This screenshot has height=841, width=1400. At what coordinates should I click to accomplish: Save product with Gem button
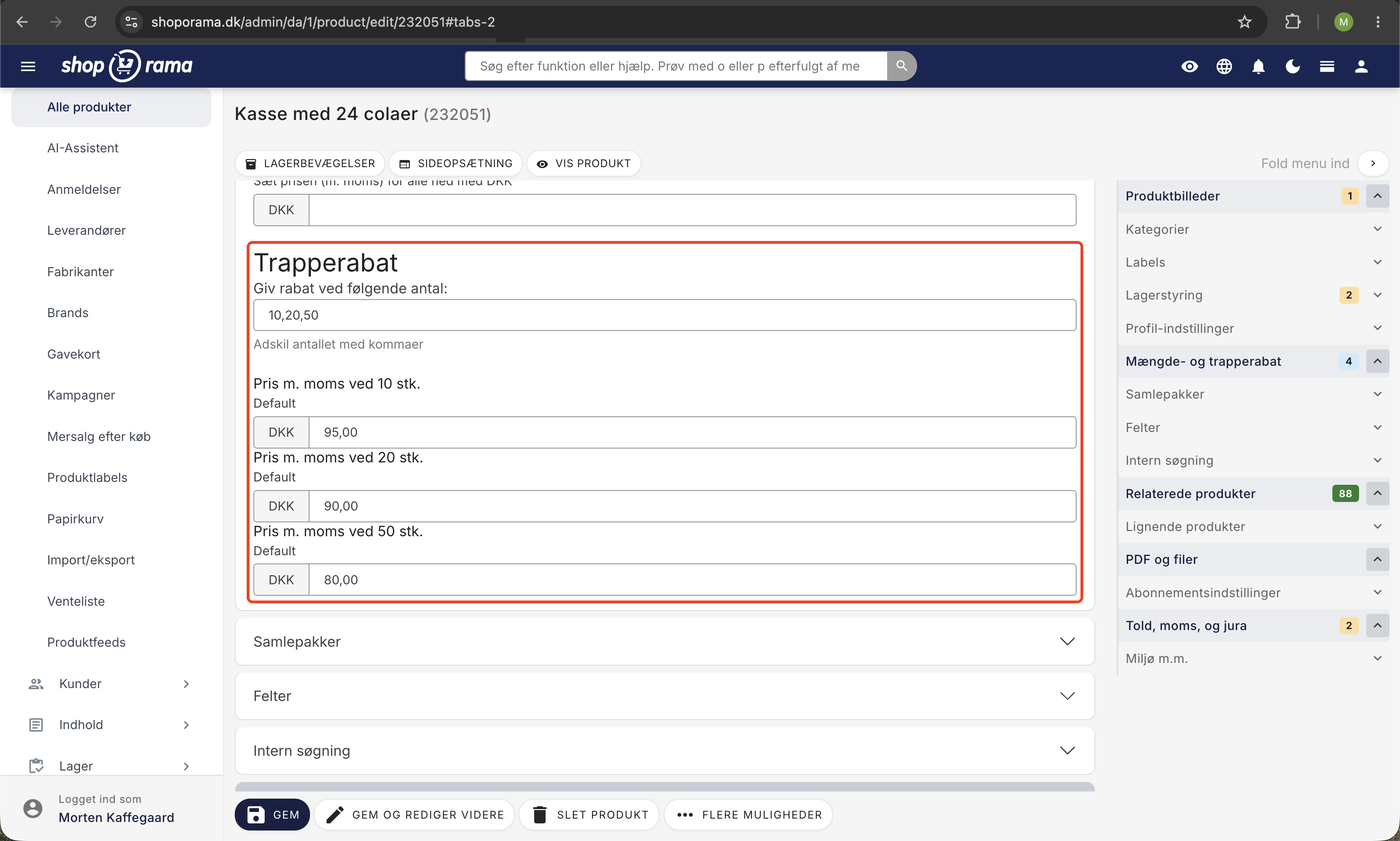coord(273,815)
